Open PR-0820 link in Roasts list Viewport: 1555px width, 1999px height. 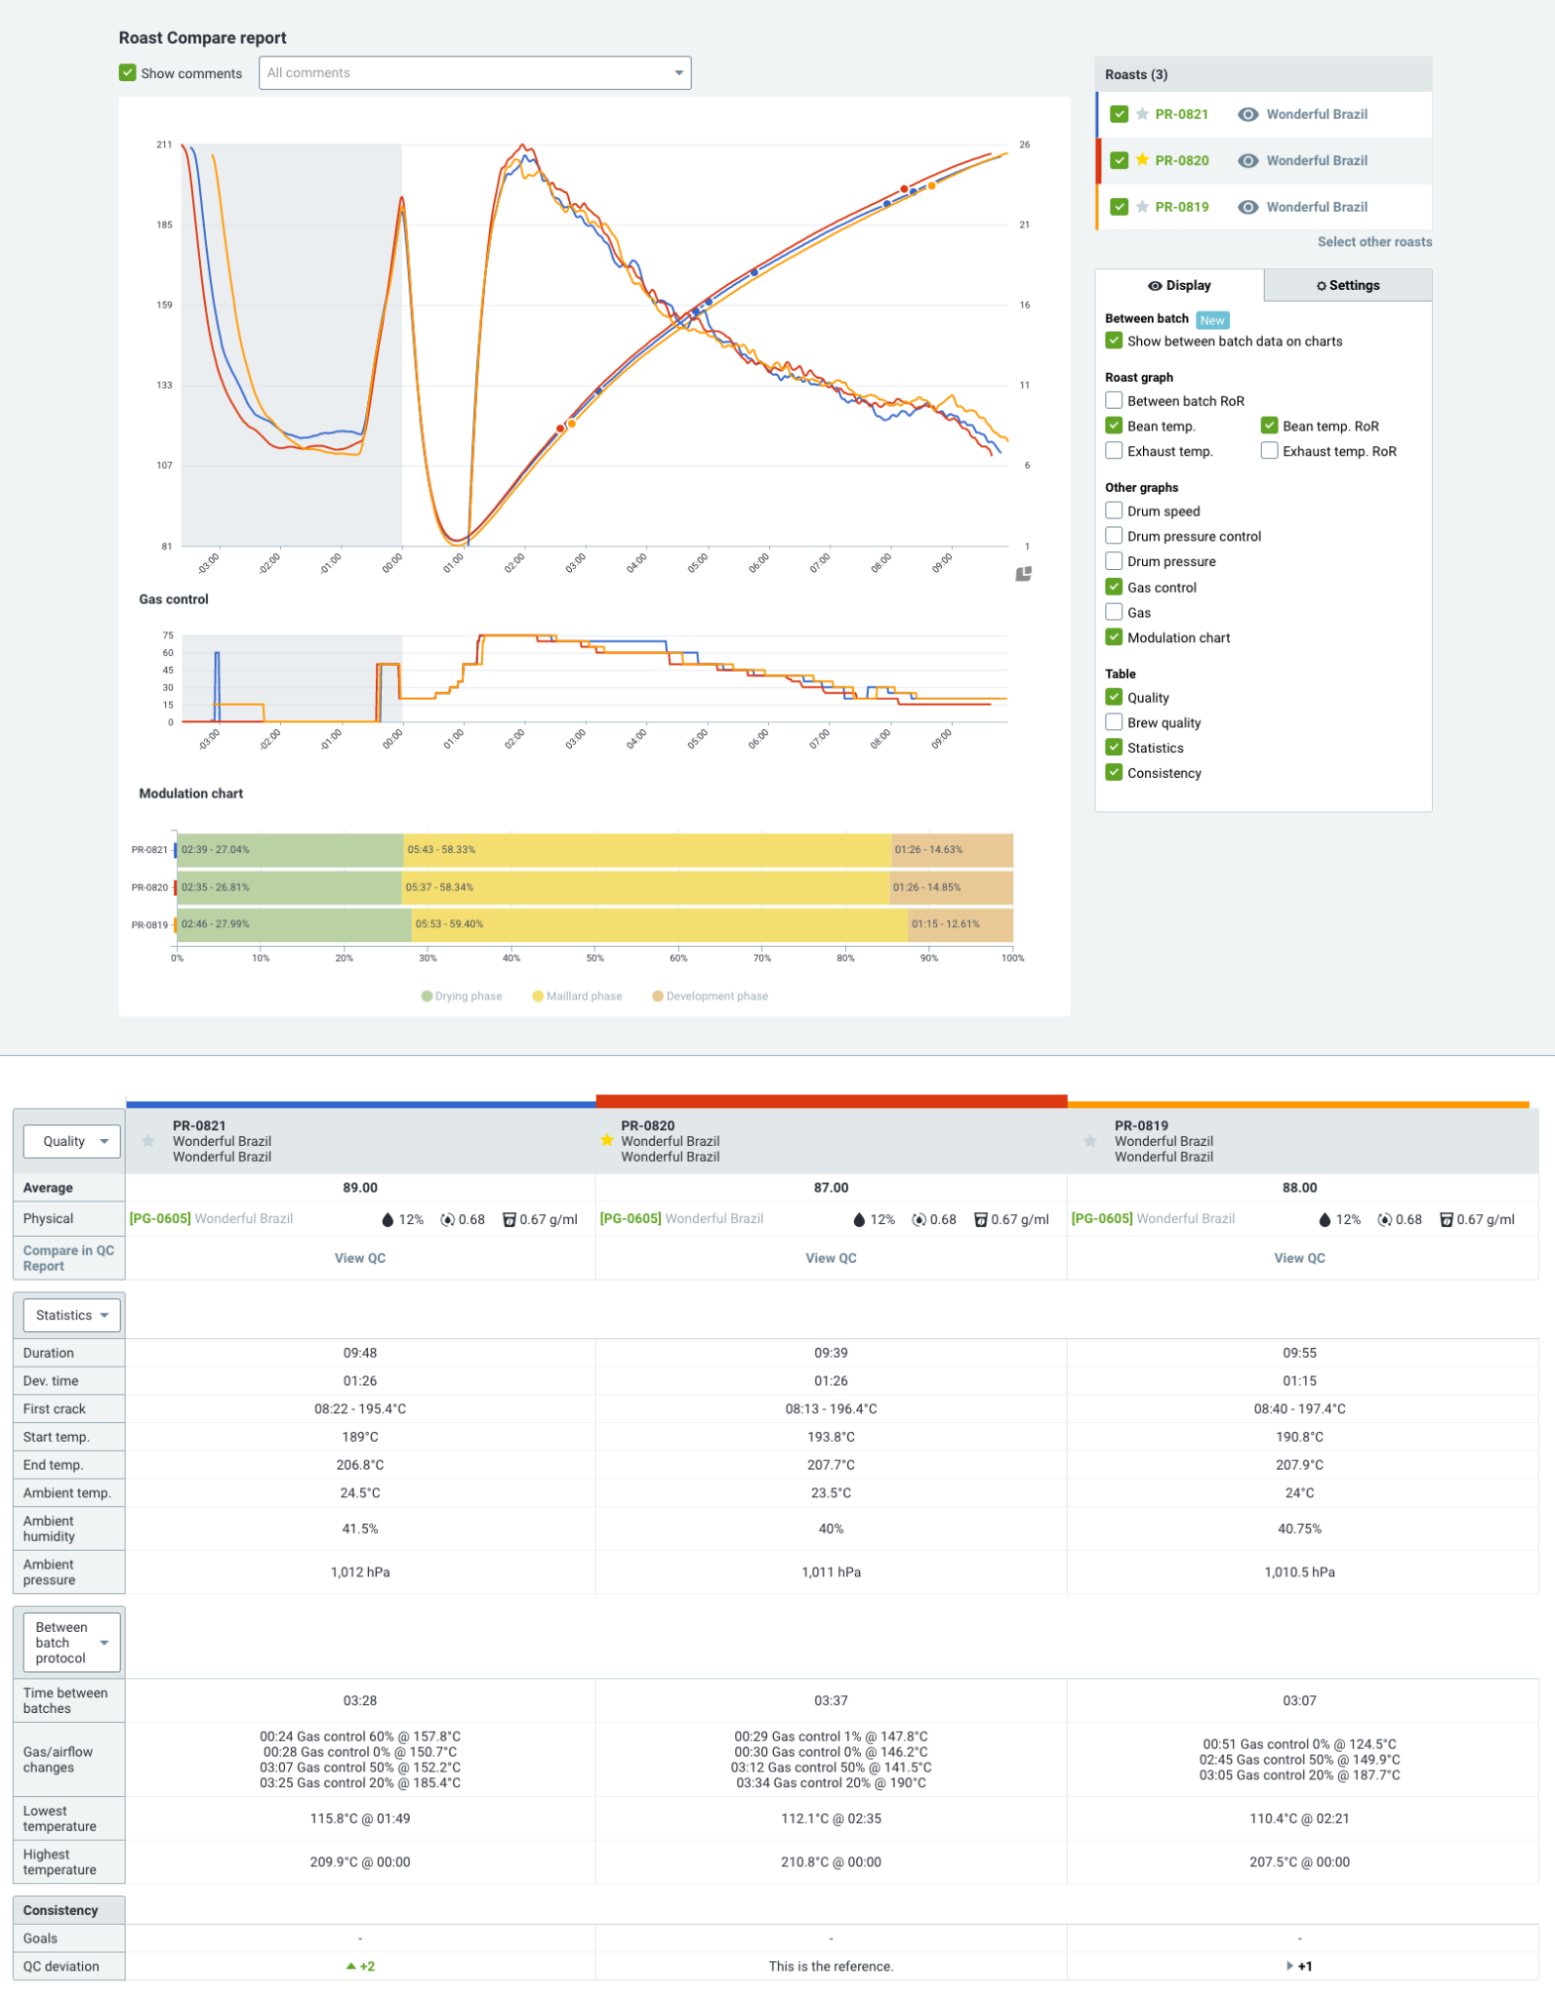click(1181, 160)
